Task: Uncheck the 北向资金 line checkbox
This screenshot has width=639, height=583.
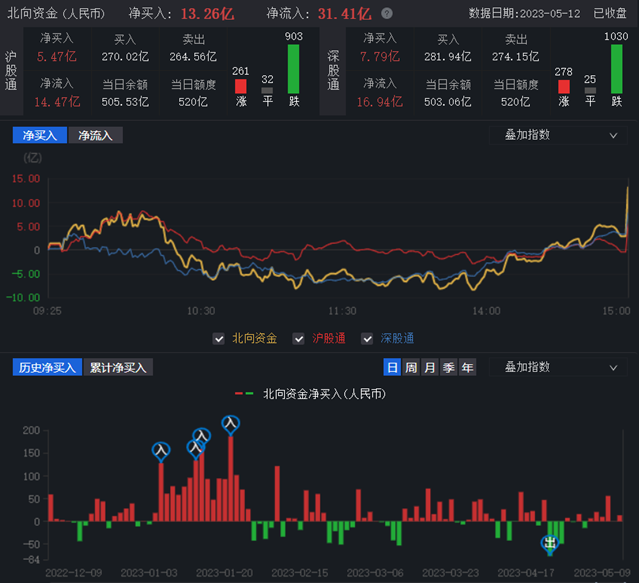Action: 219,339
